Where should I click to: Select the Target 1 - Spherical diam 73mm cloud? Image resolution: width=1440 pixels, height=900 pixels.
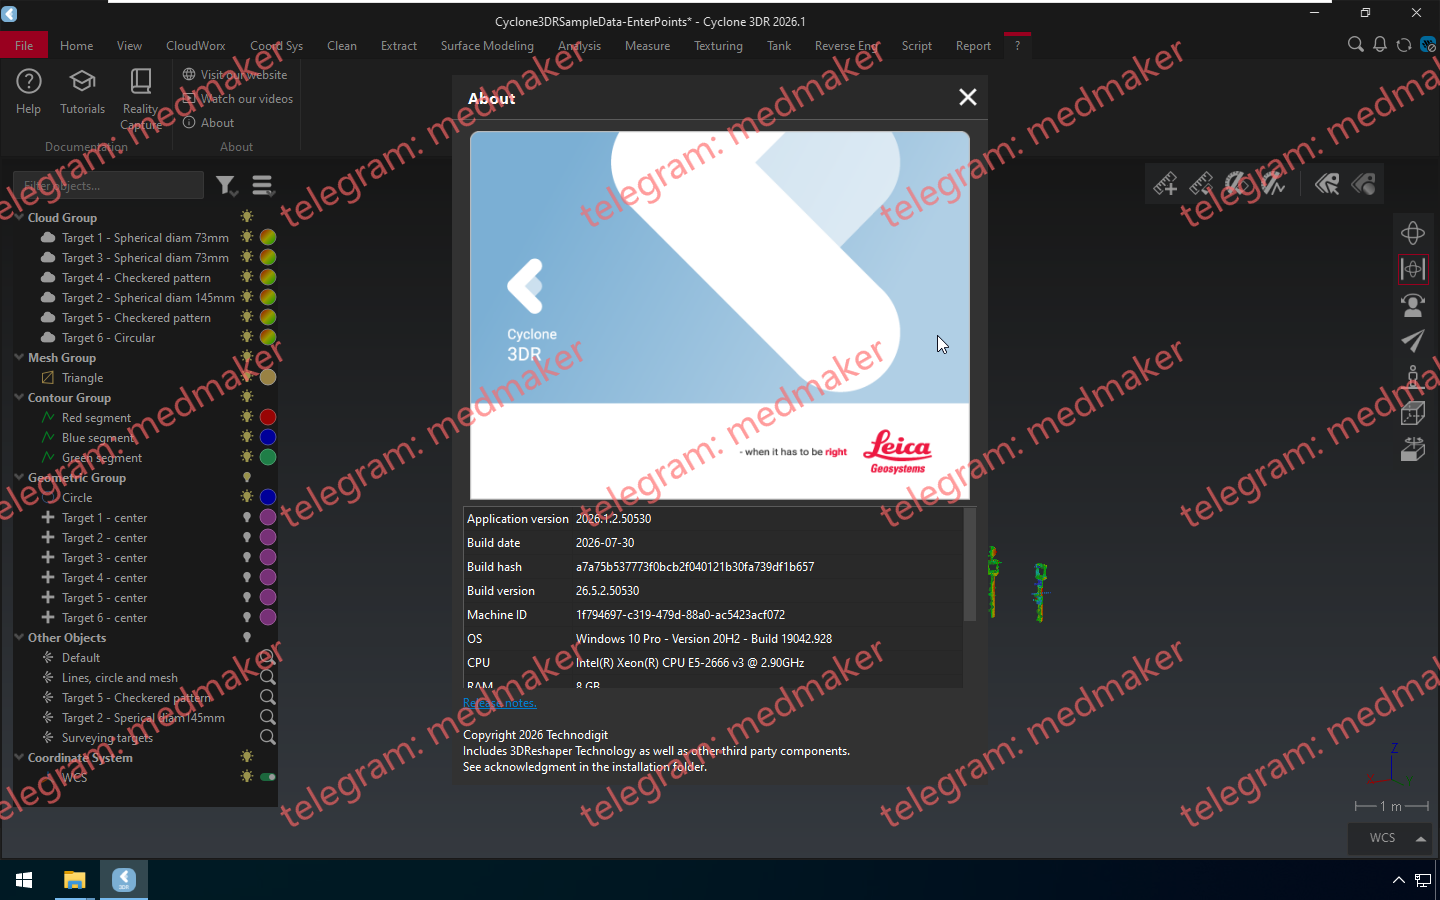coord(145,238)
